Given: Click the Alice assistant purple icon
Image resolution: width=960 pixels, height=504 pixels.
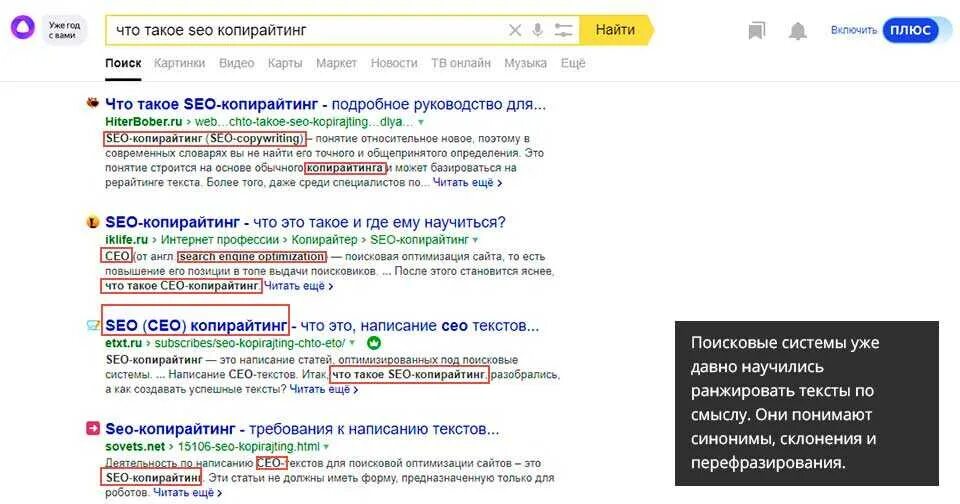Looking at the screenshot, I should click(x=23, y=29).
